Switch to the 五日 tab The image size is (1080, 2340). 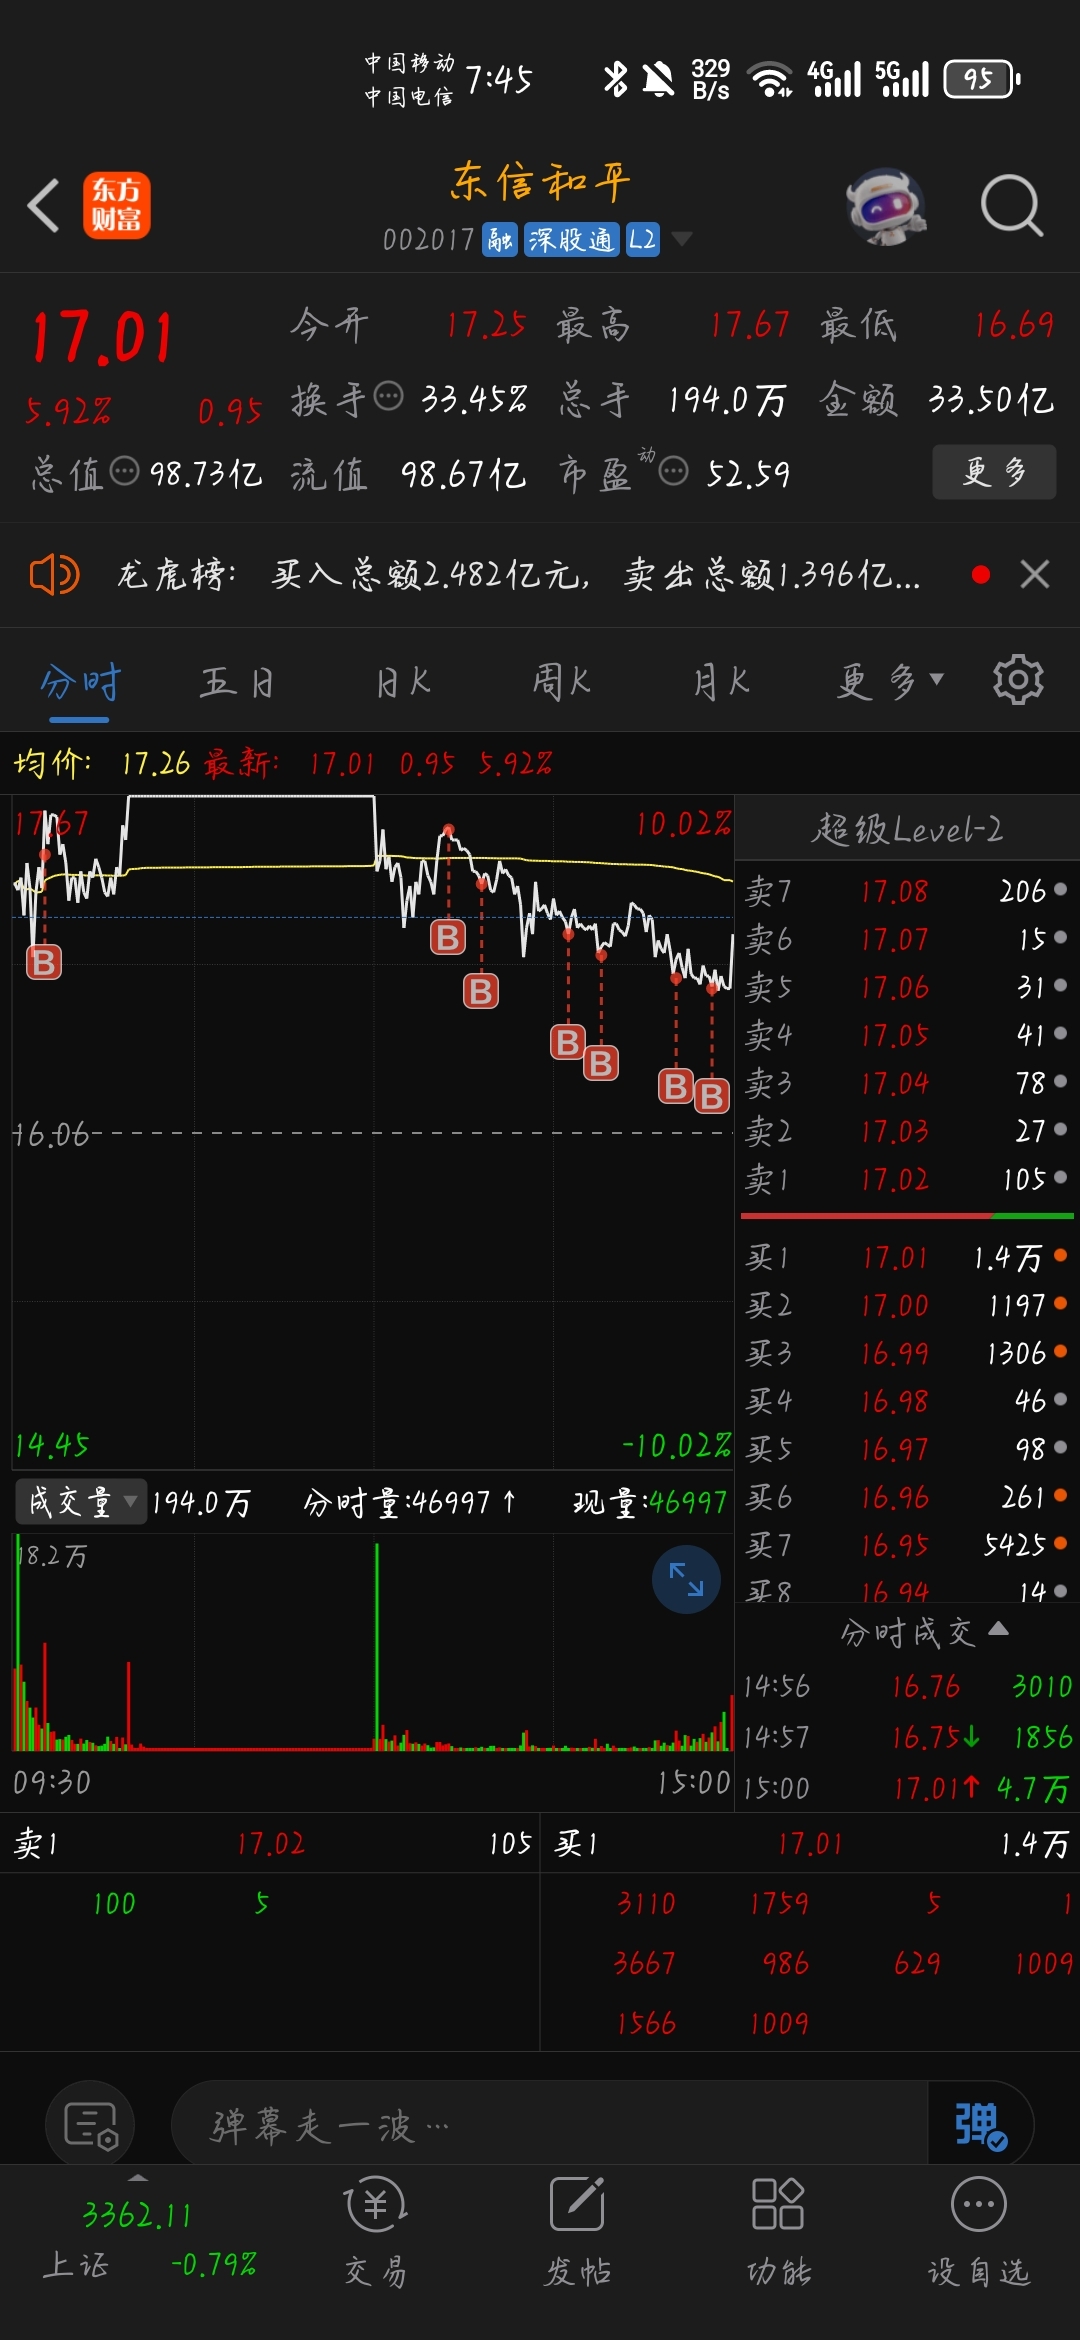237,683
